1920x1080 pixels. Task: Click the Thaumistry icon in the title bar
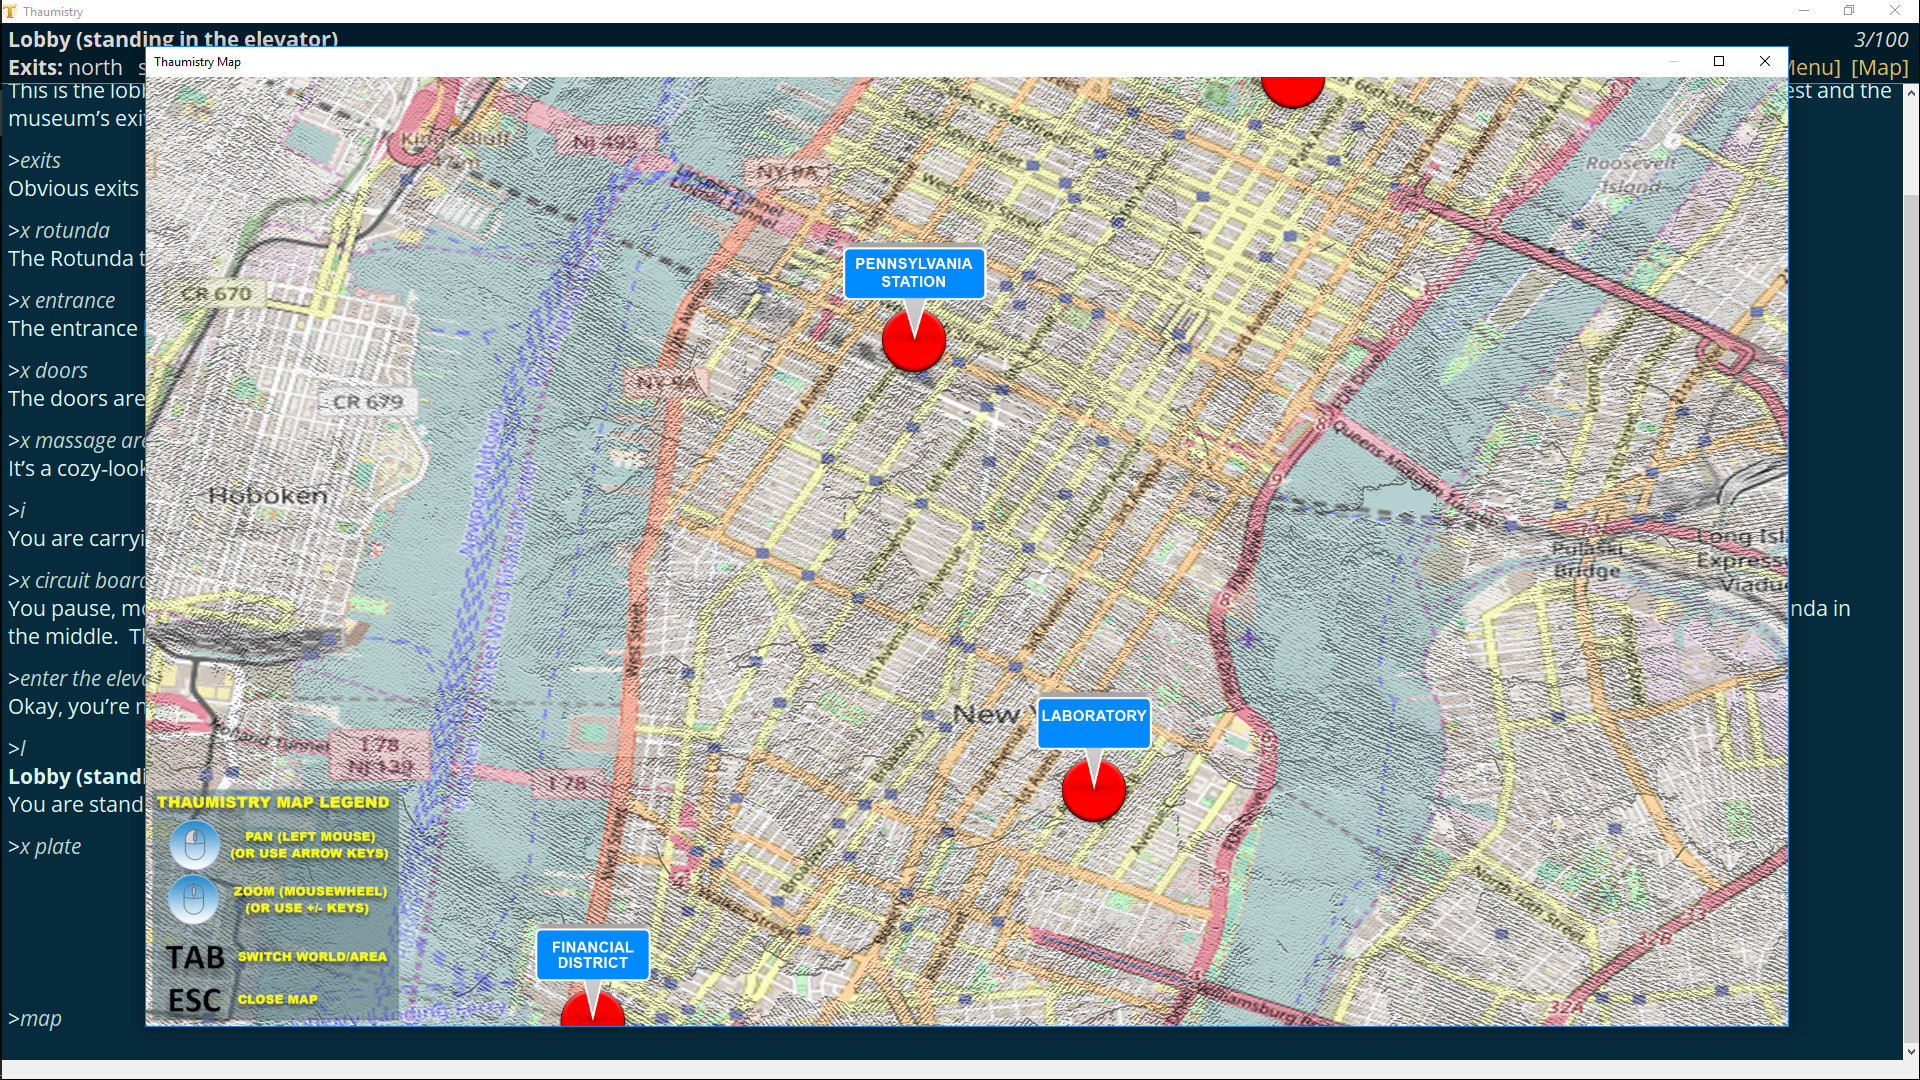pos(11,11)
